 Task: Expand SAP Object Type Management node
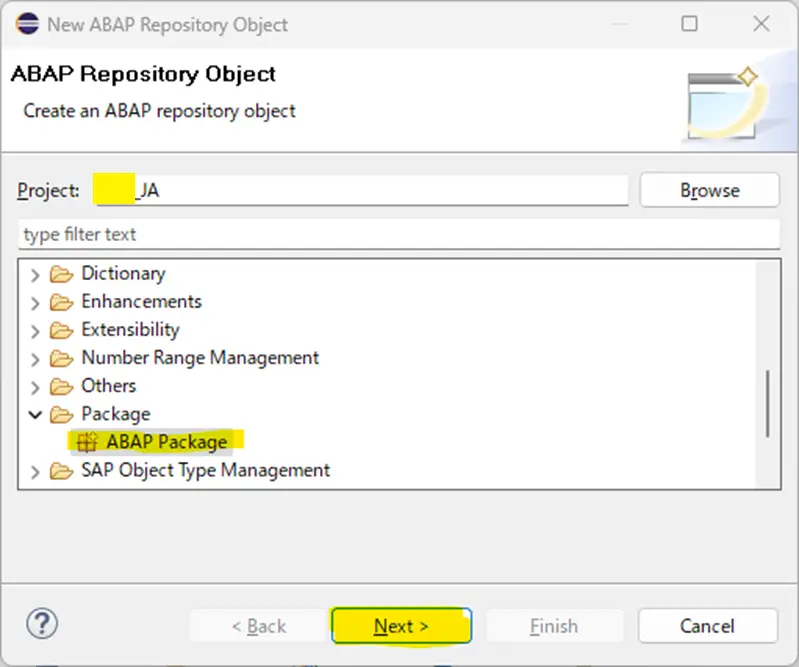pyautogui.click(x=35, y=472)
